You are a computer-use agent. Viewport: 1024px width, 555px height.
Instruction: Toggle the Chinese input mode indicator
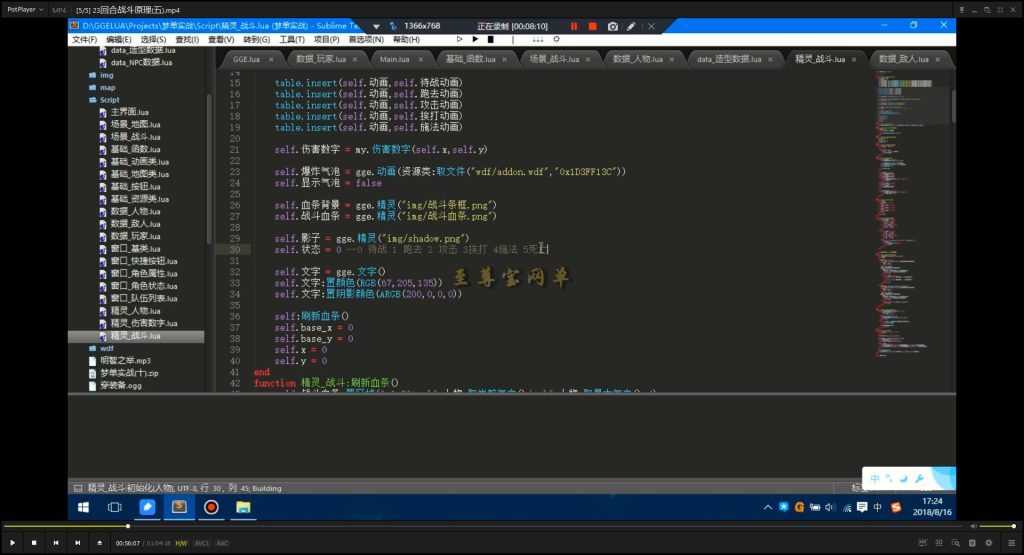(x=878, y=507)
